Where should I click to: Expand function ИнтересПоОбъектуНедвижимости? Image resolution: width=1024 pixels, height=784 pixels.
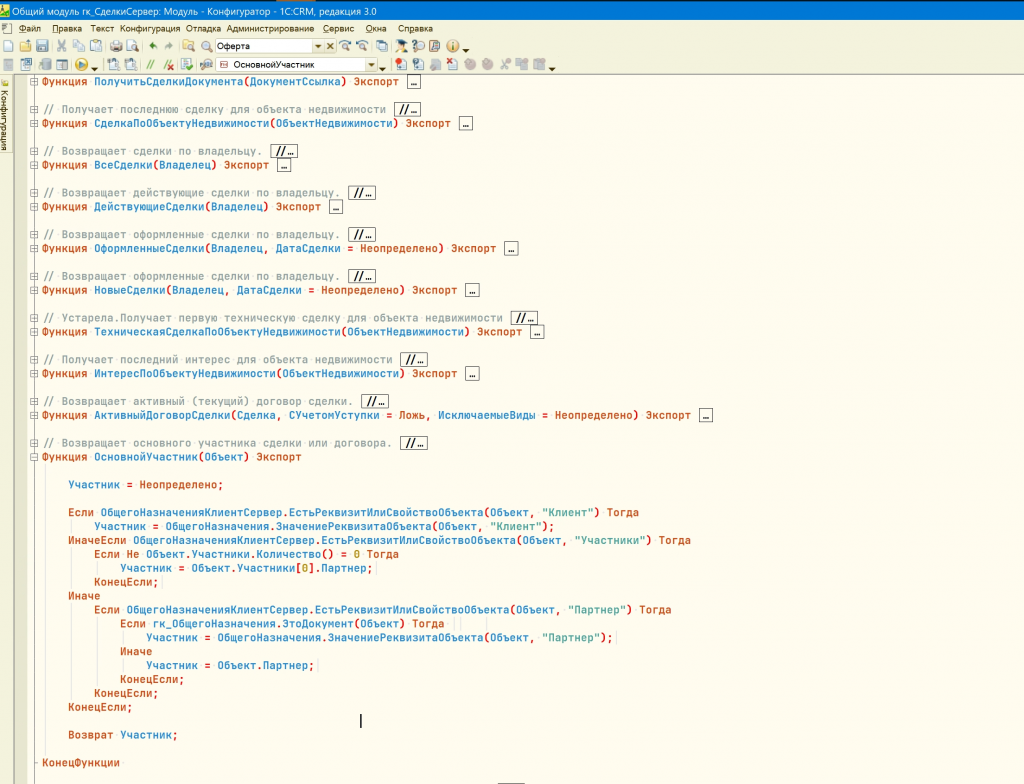click(34, 374)
